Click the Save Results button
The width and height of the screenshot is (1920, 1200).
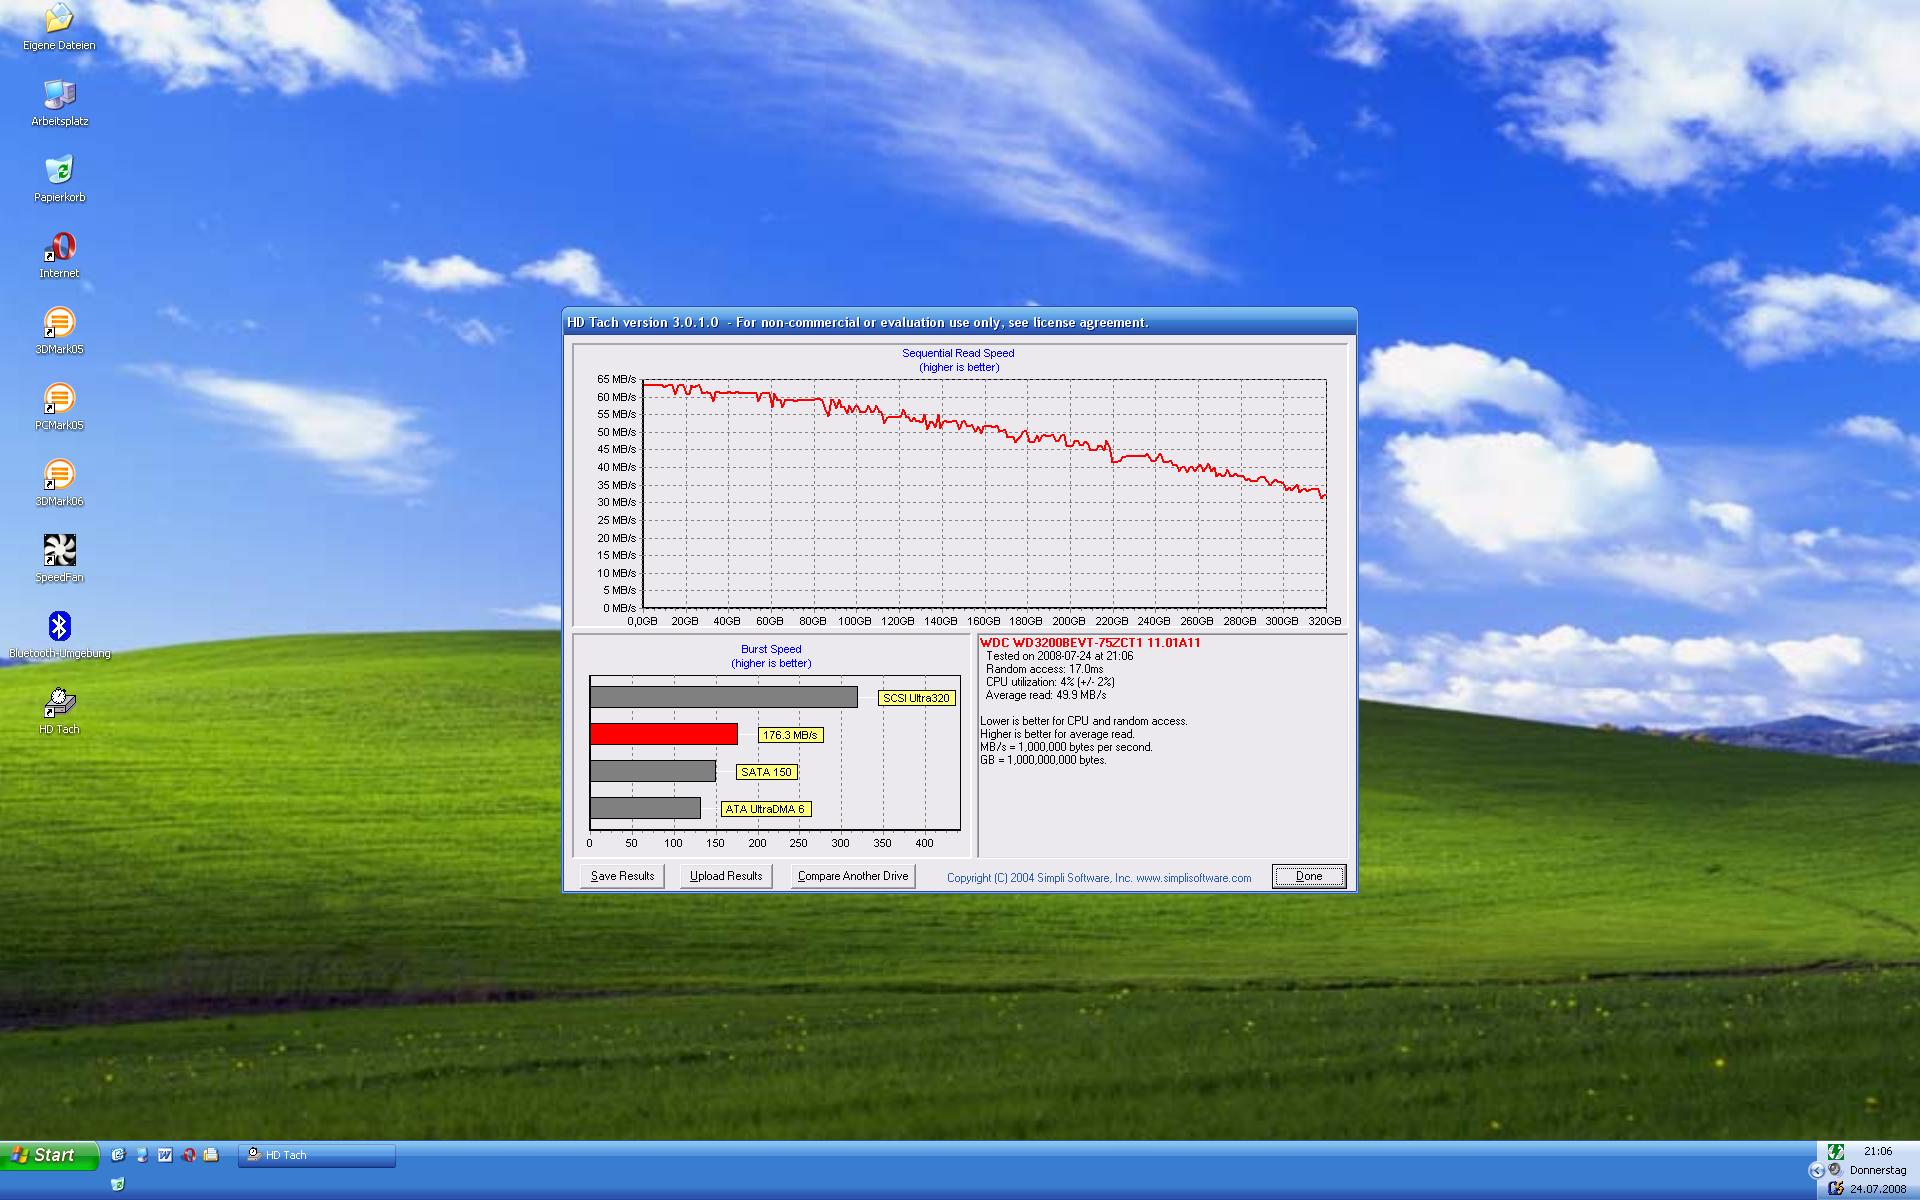tap(622, 876)
